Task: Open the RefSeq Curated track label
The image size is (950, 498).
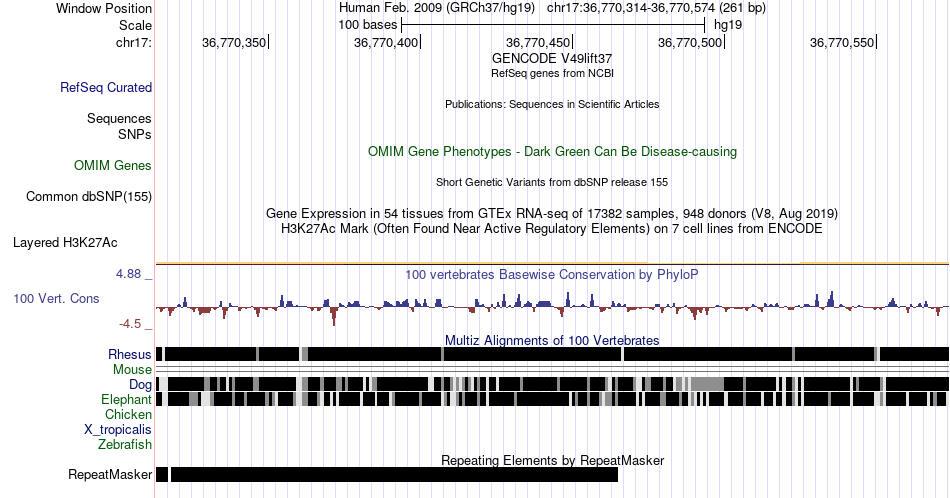Action: click(105, 87)
